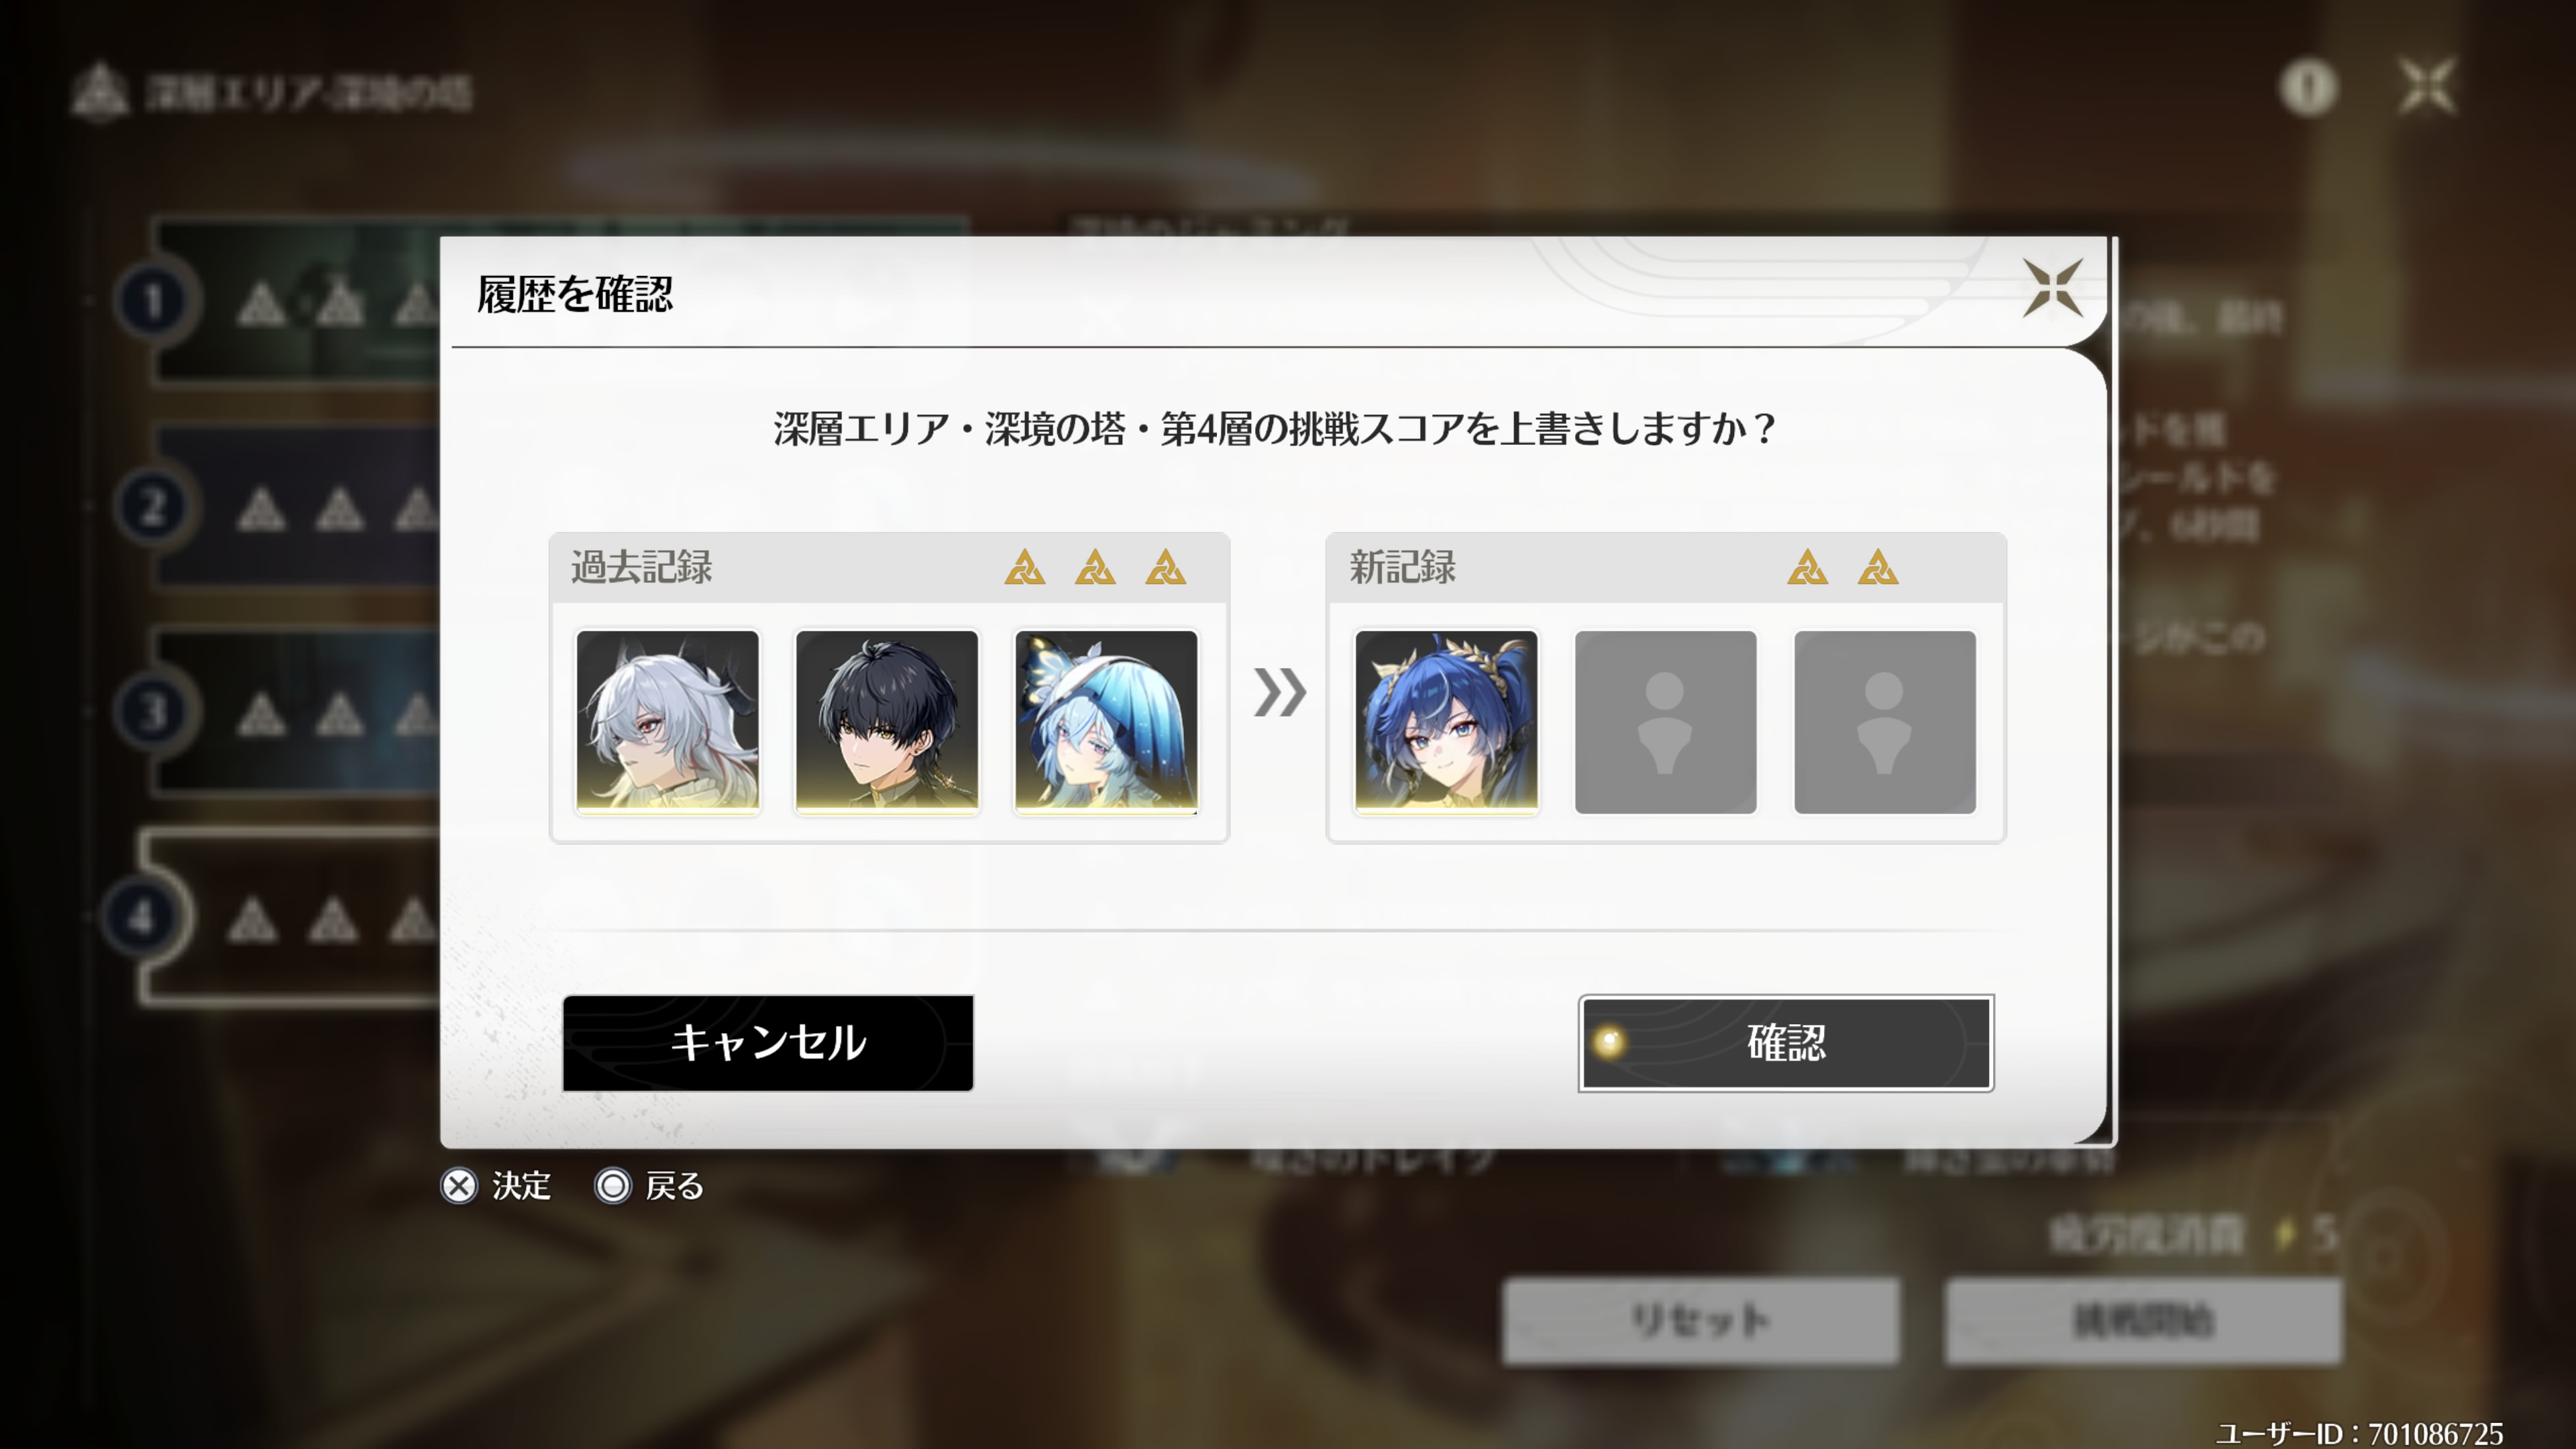Click the 決定 cross button prompt

(497, 1186)
